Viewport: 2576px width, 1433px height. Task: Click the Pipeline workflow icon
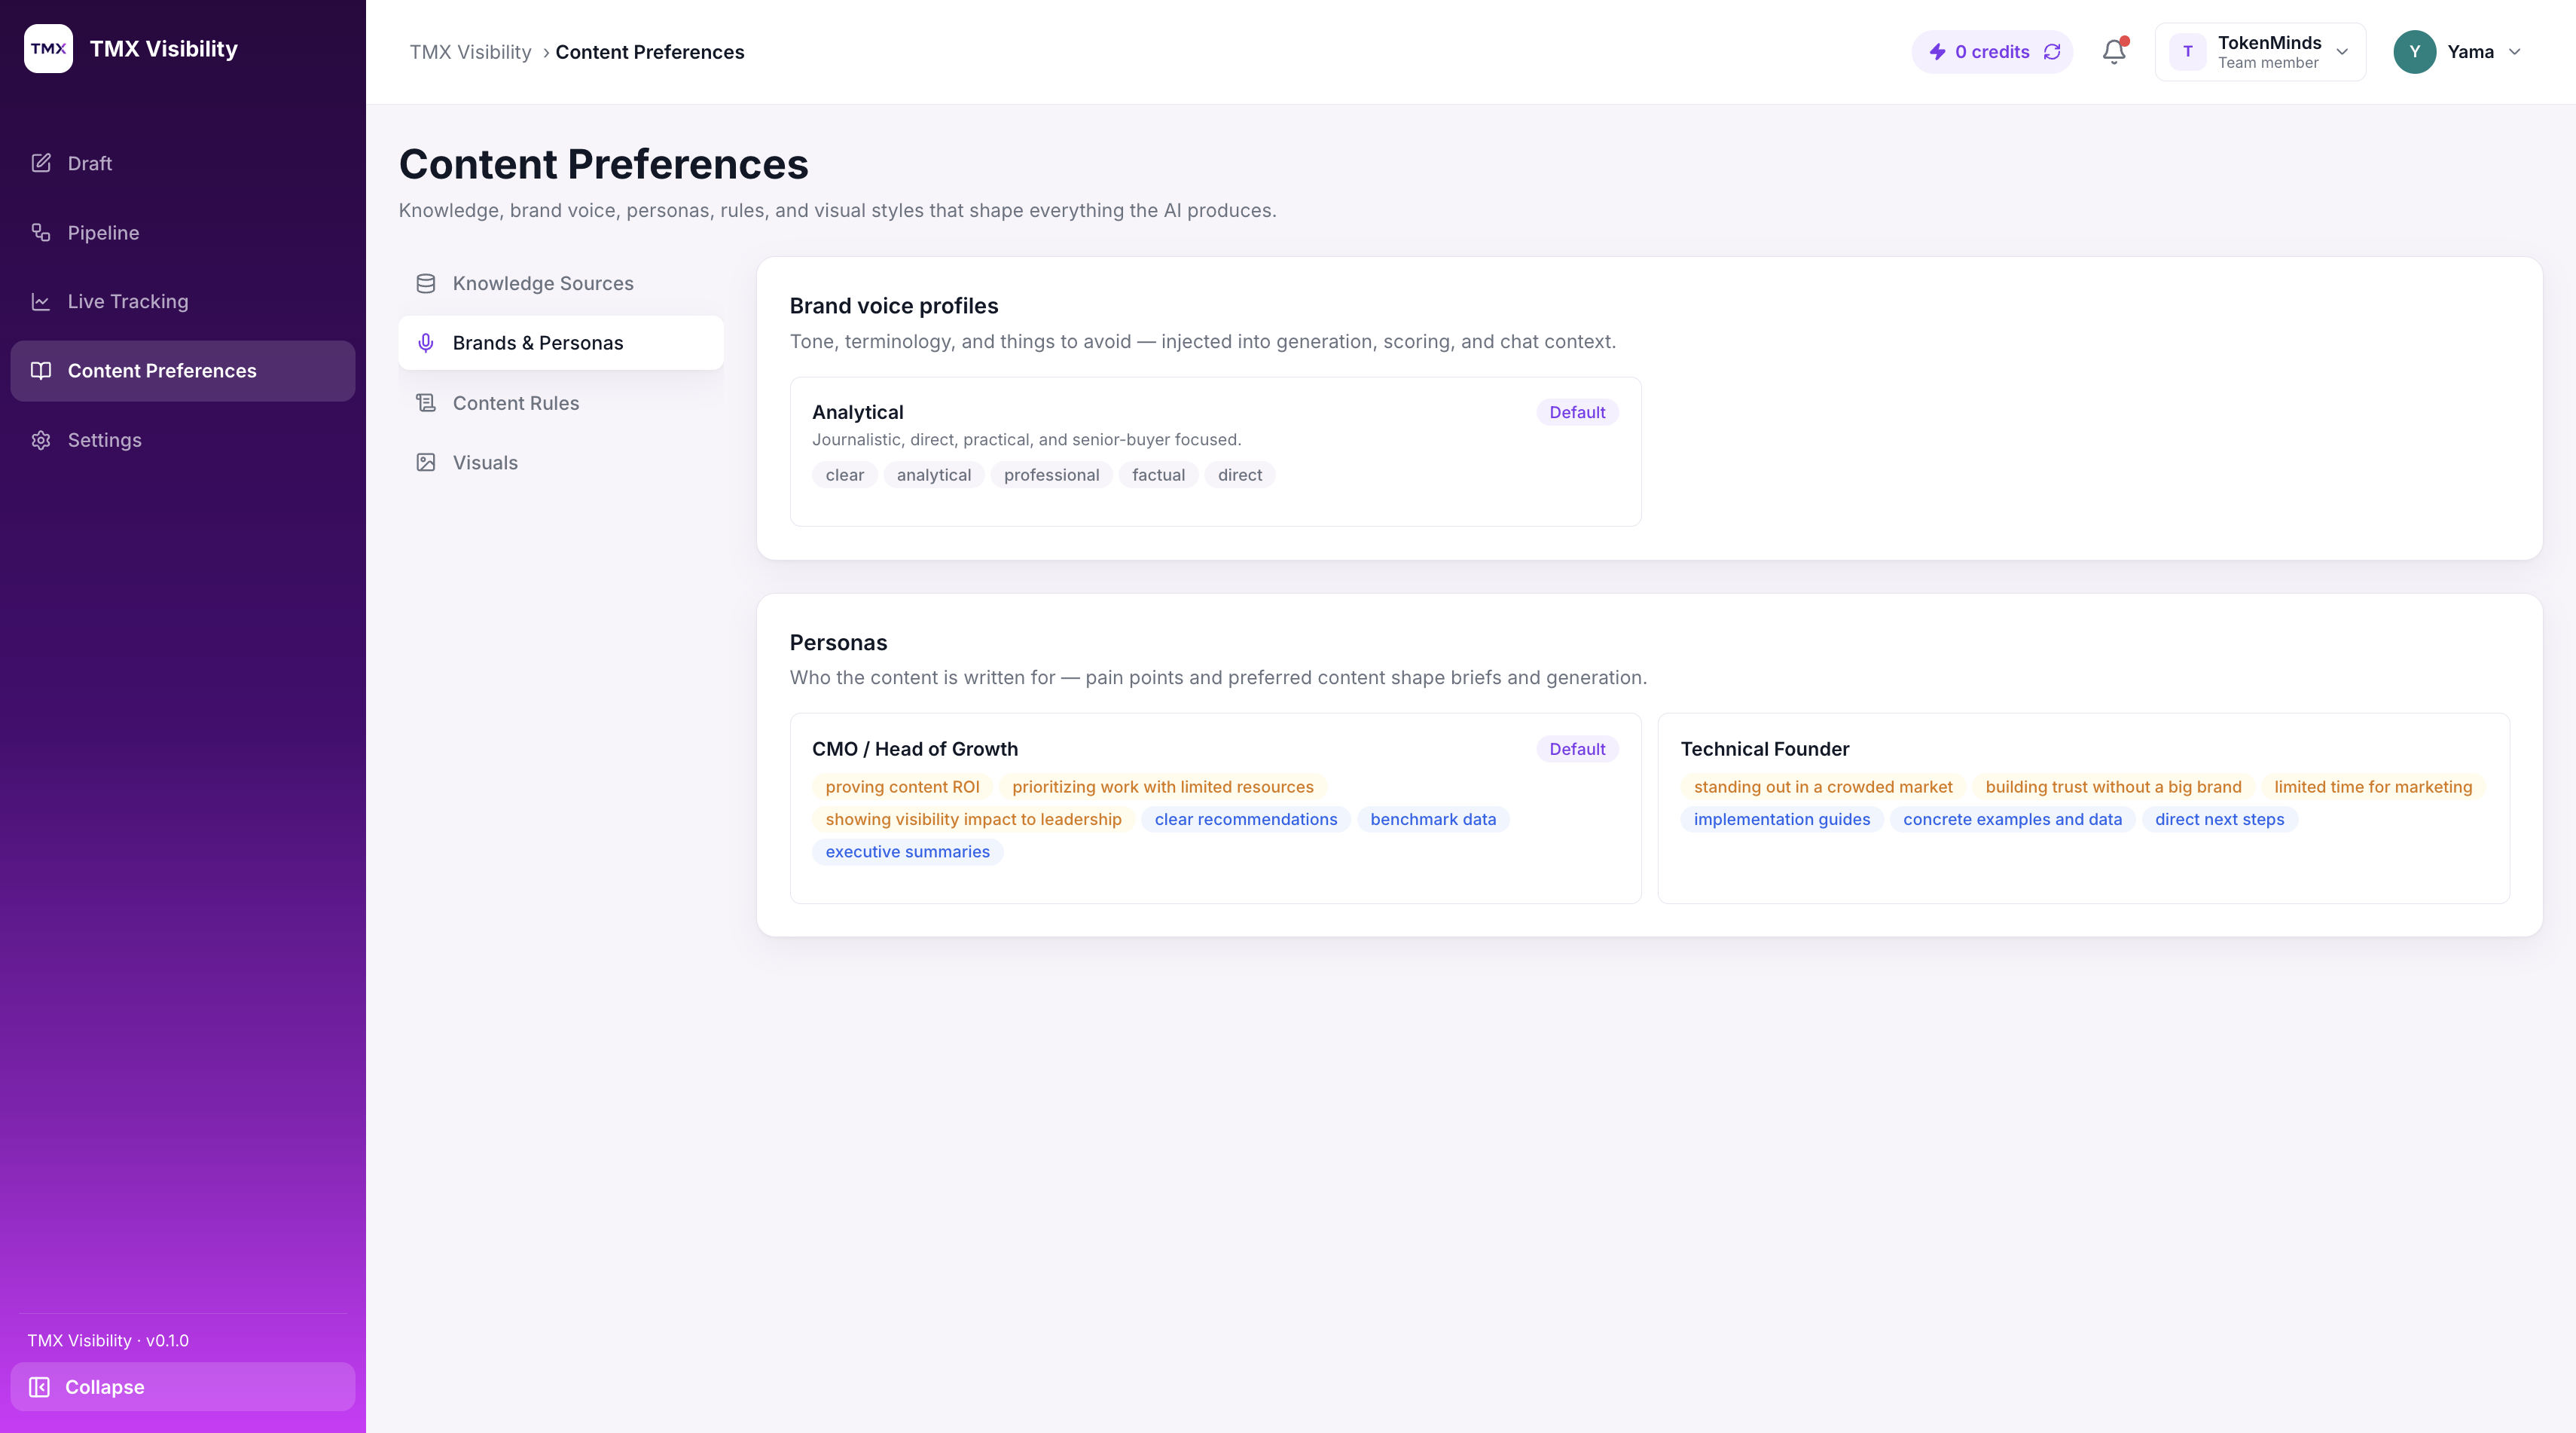click(41, 233)
